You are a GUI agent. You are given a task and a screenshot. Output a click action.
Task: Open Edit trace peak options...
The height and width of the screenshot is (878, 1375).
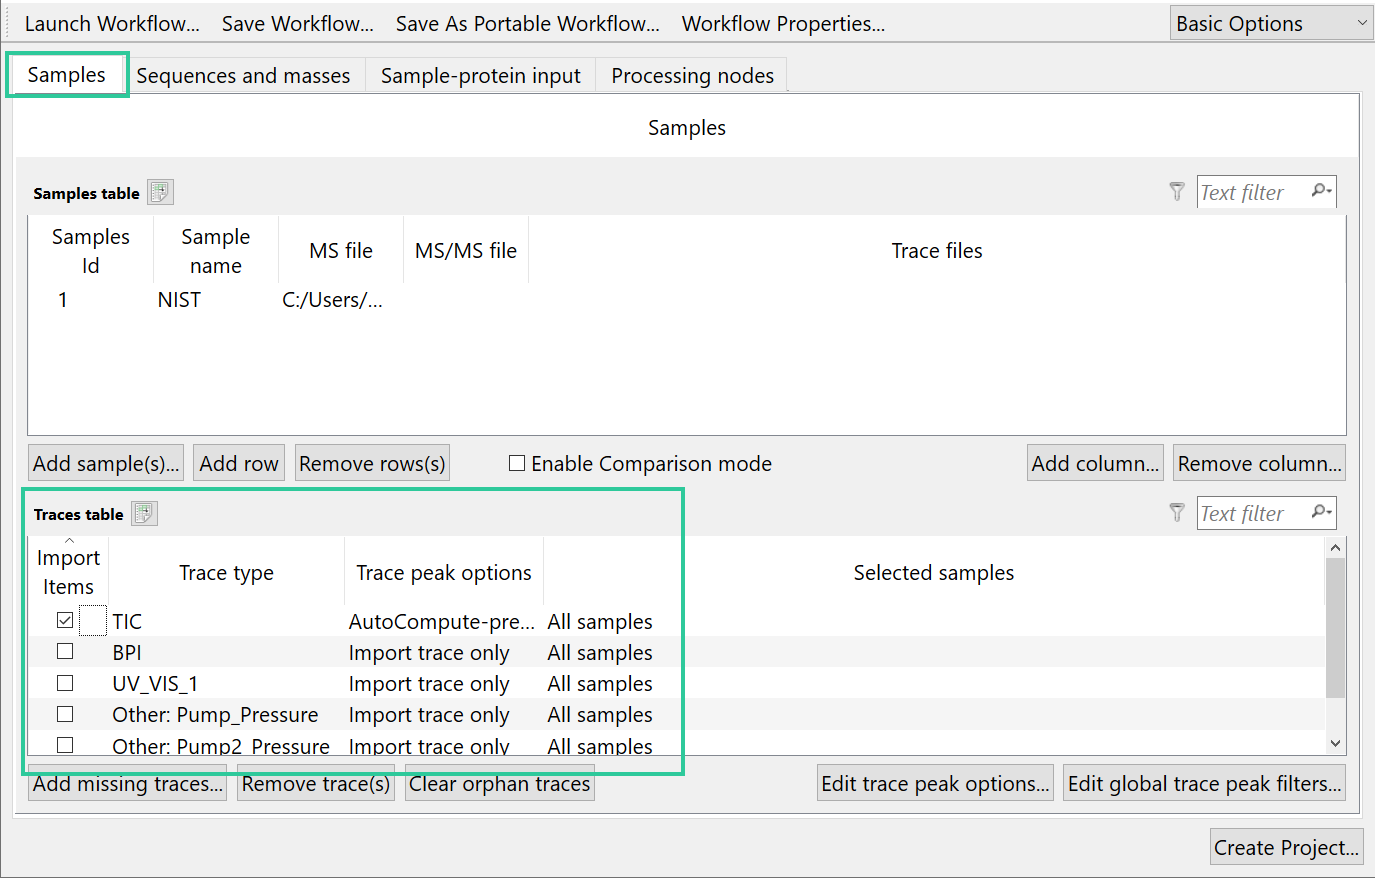[x=935, y=784]
